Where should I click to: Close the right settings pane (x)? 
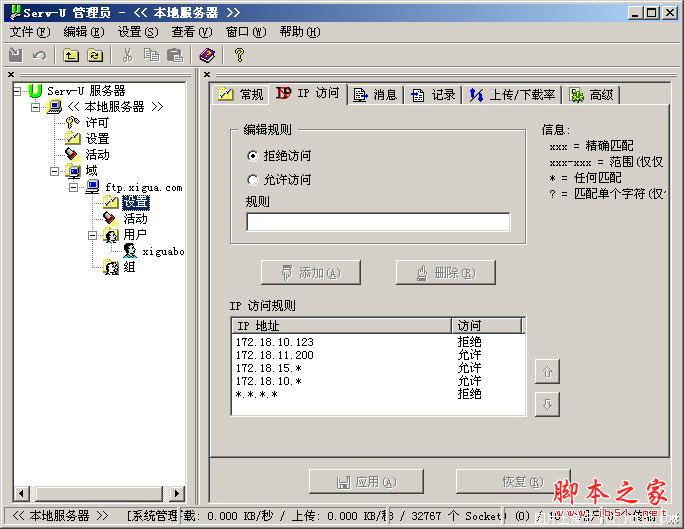207,75
